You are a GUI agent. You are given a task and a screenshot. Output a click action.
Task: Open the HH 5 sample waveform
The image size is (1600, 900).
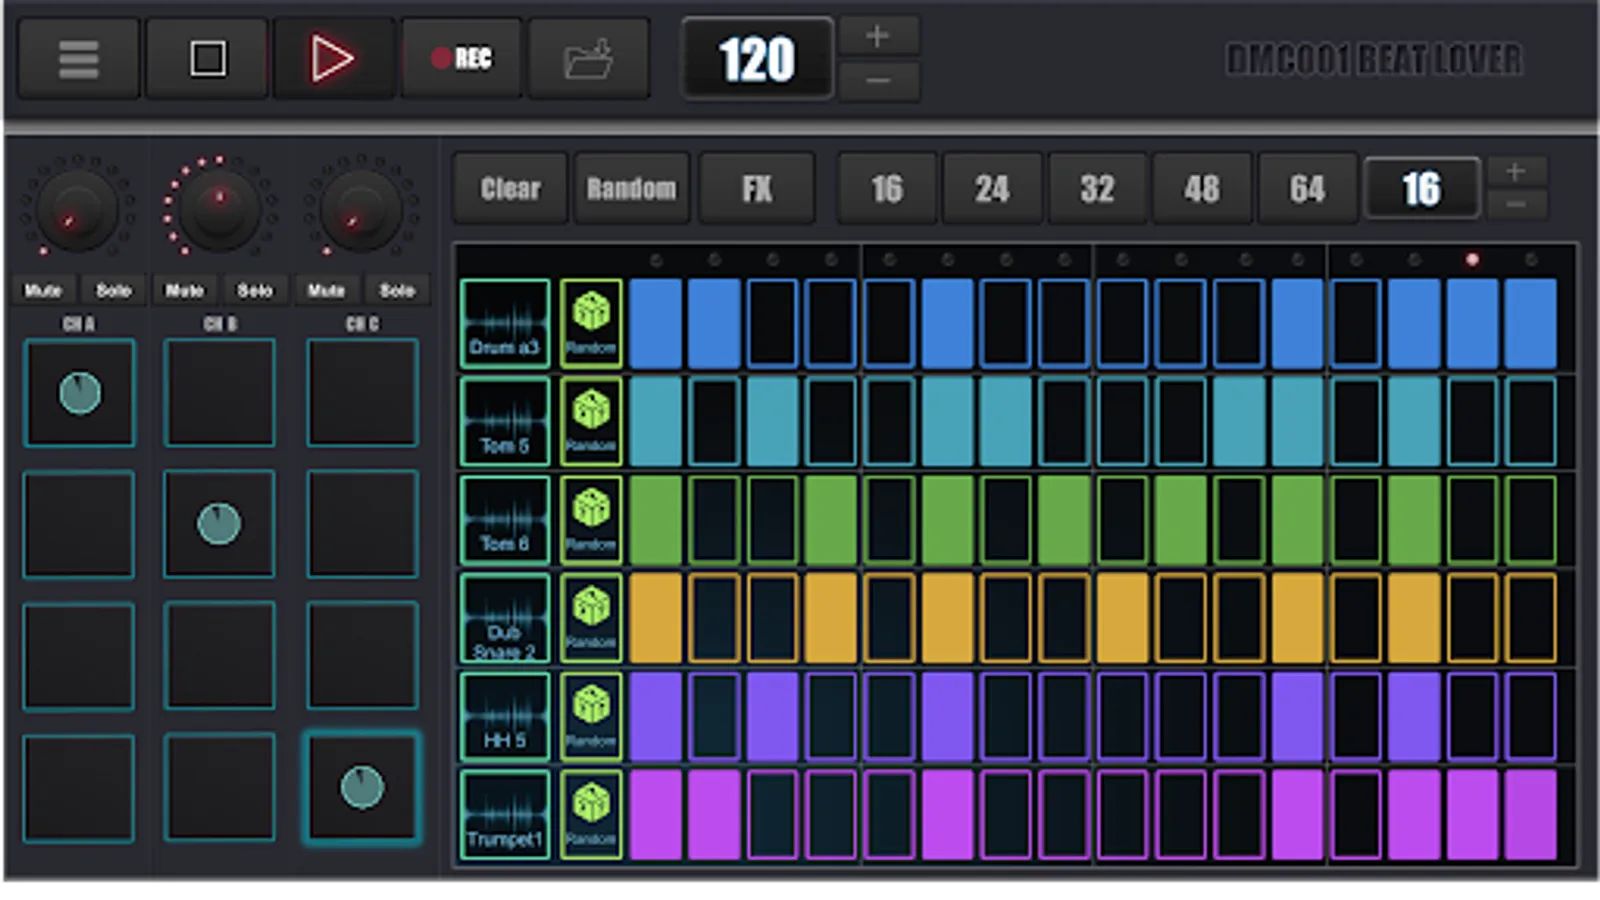(505, 716)
